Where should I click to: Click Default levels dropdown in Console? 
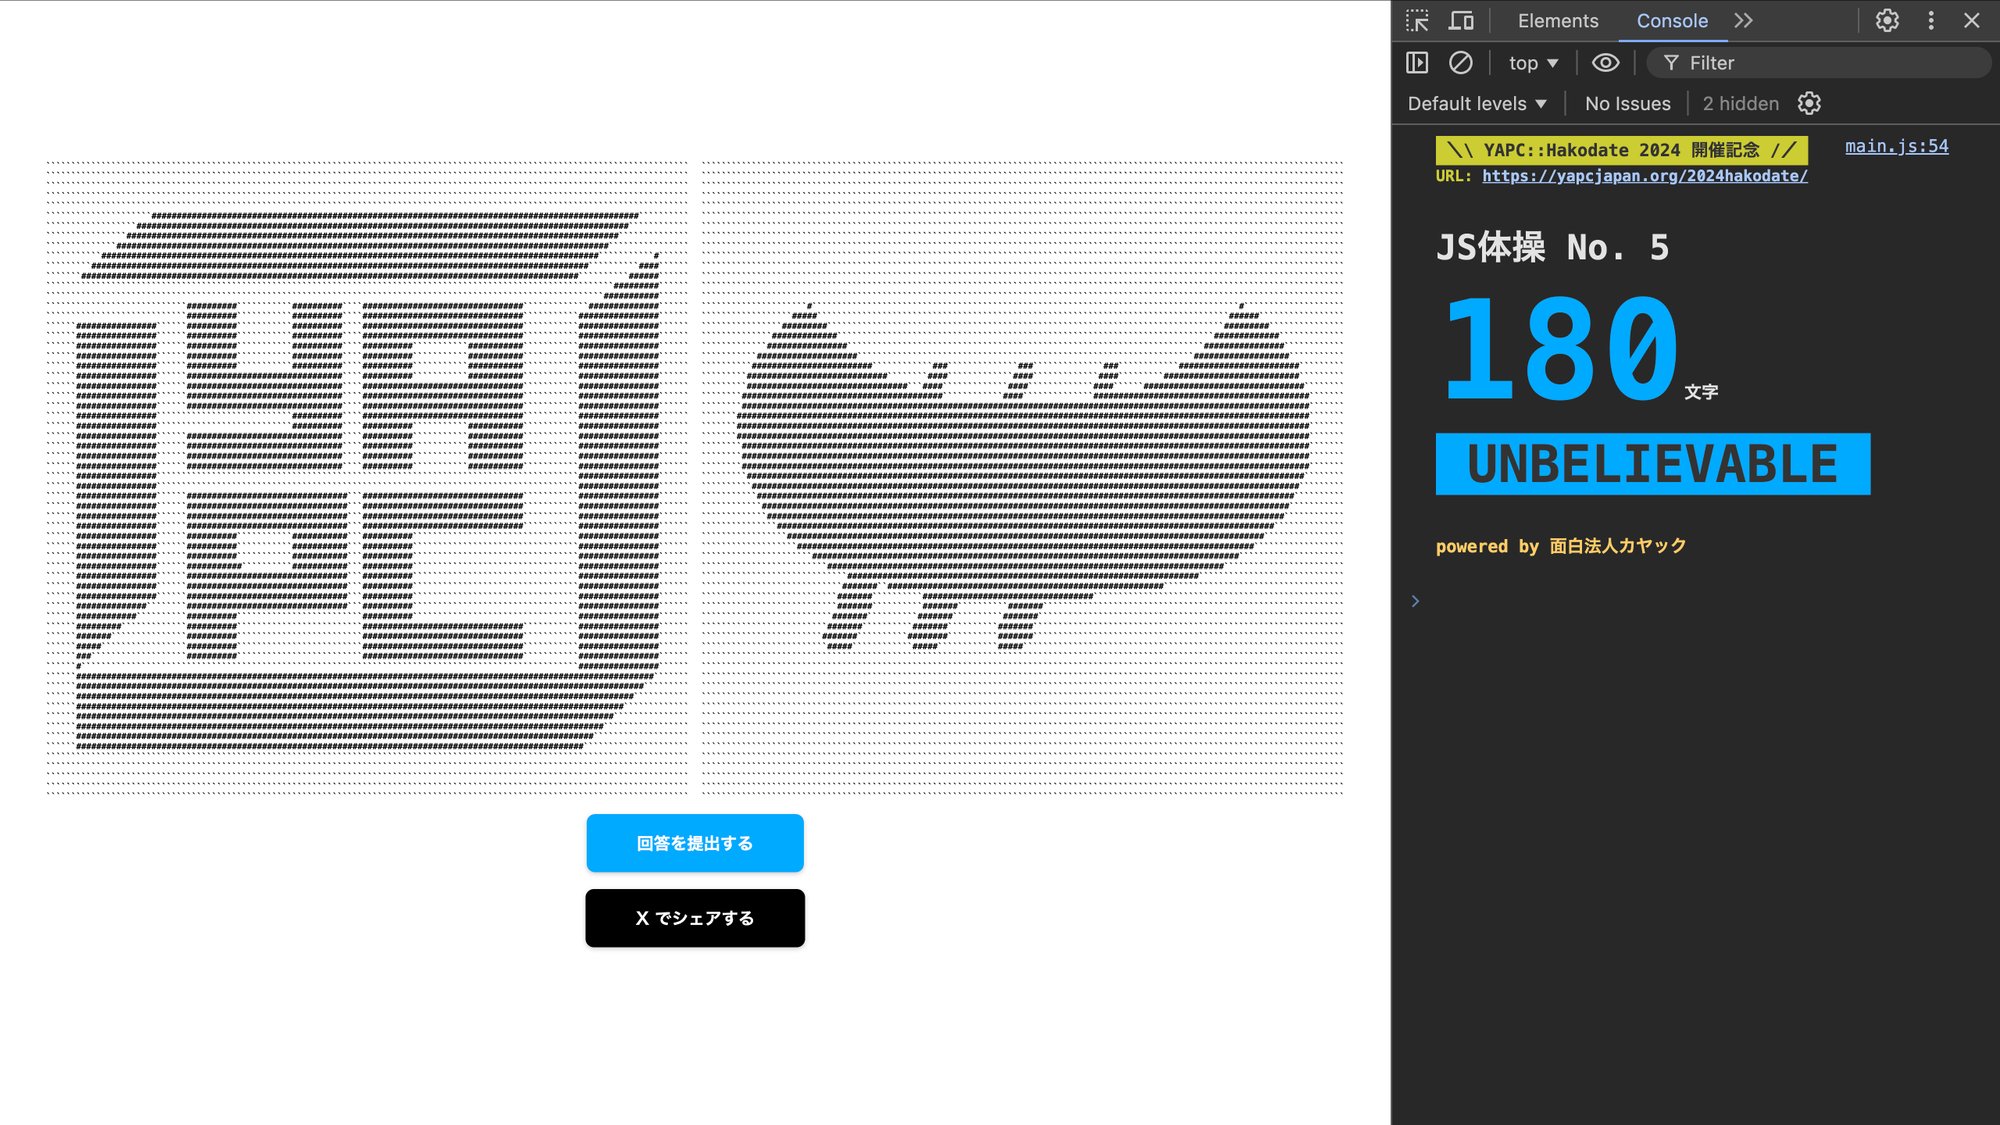[1477, 103]
